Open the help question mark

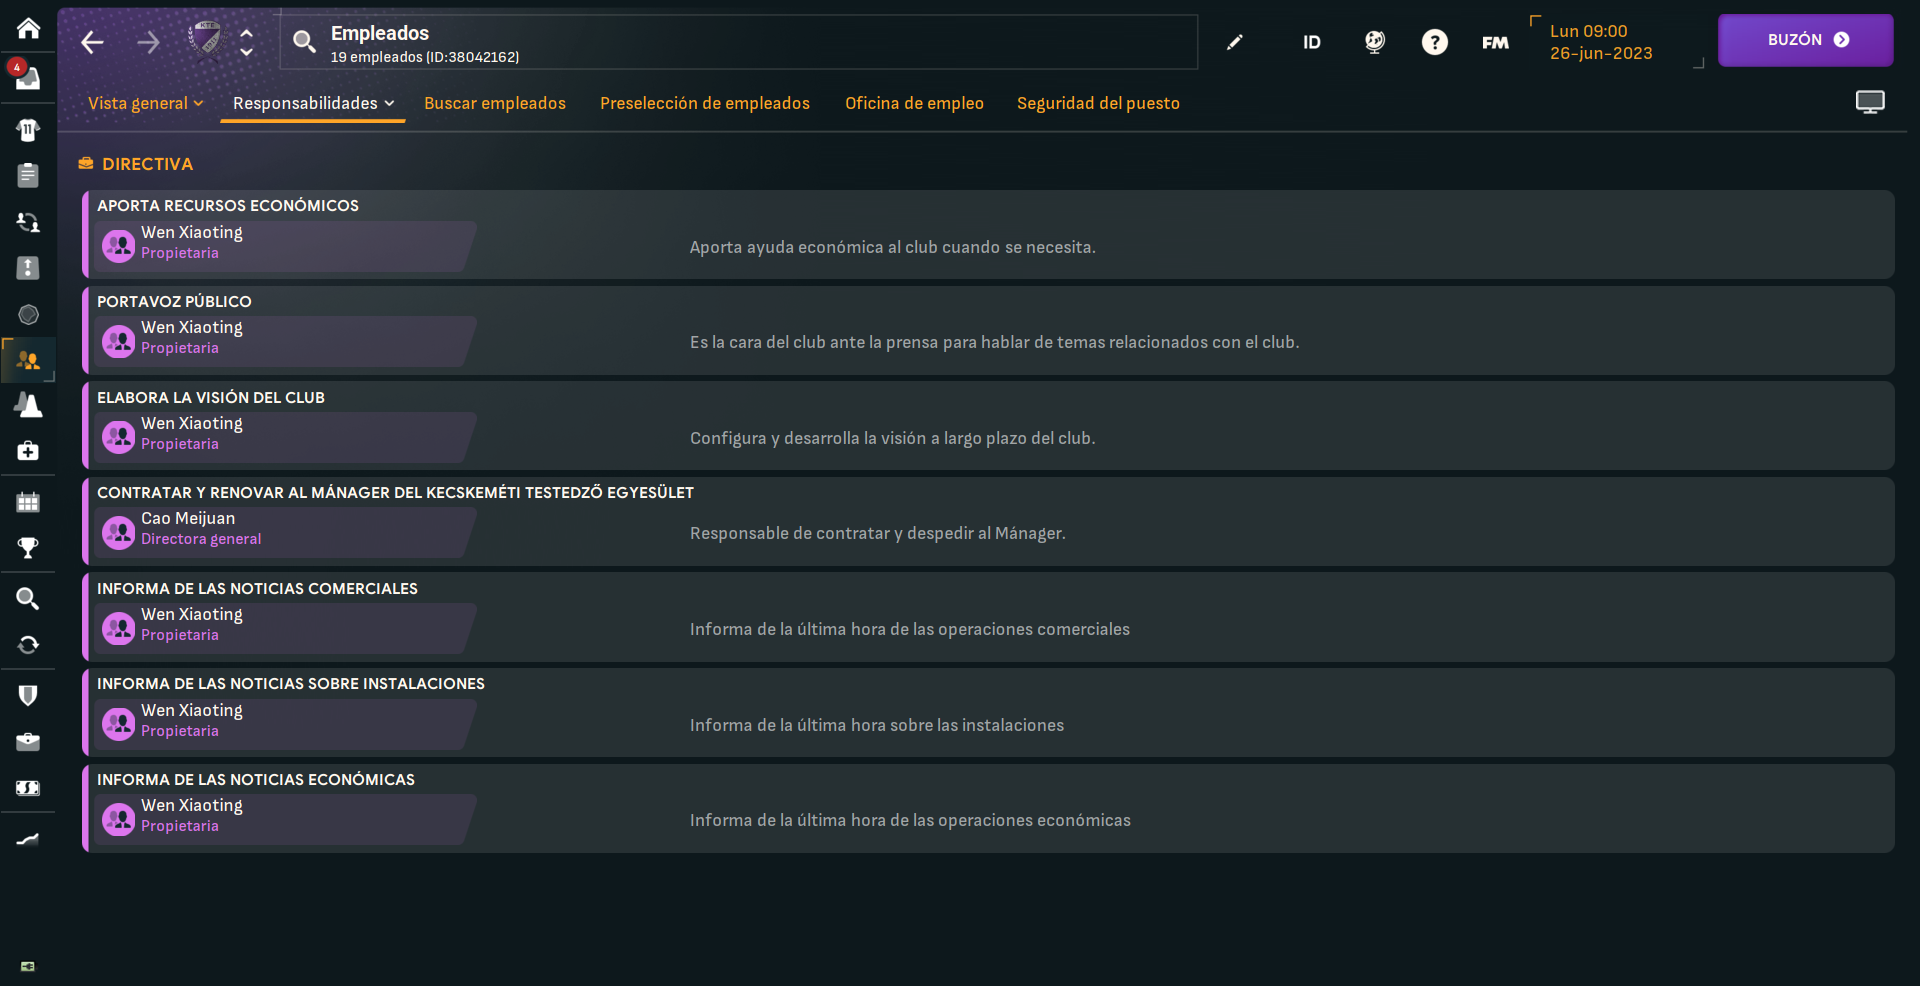(x=1435, y=42)
